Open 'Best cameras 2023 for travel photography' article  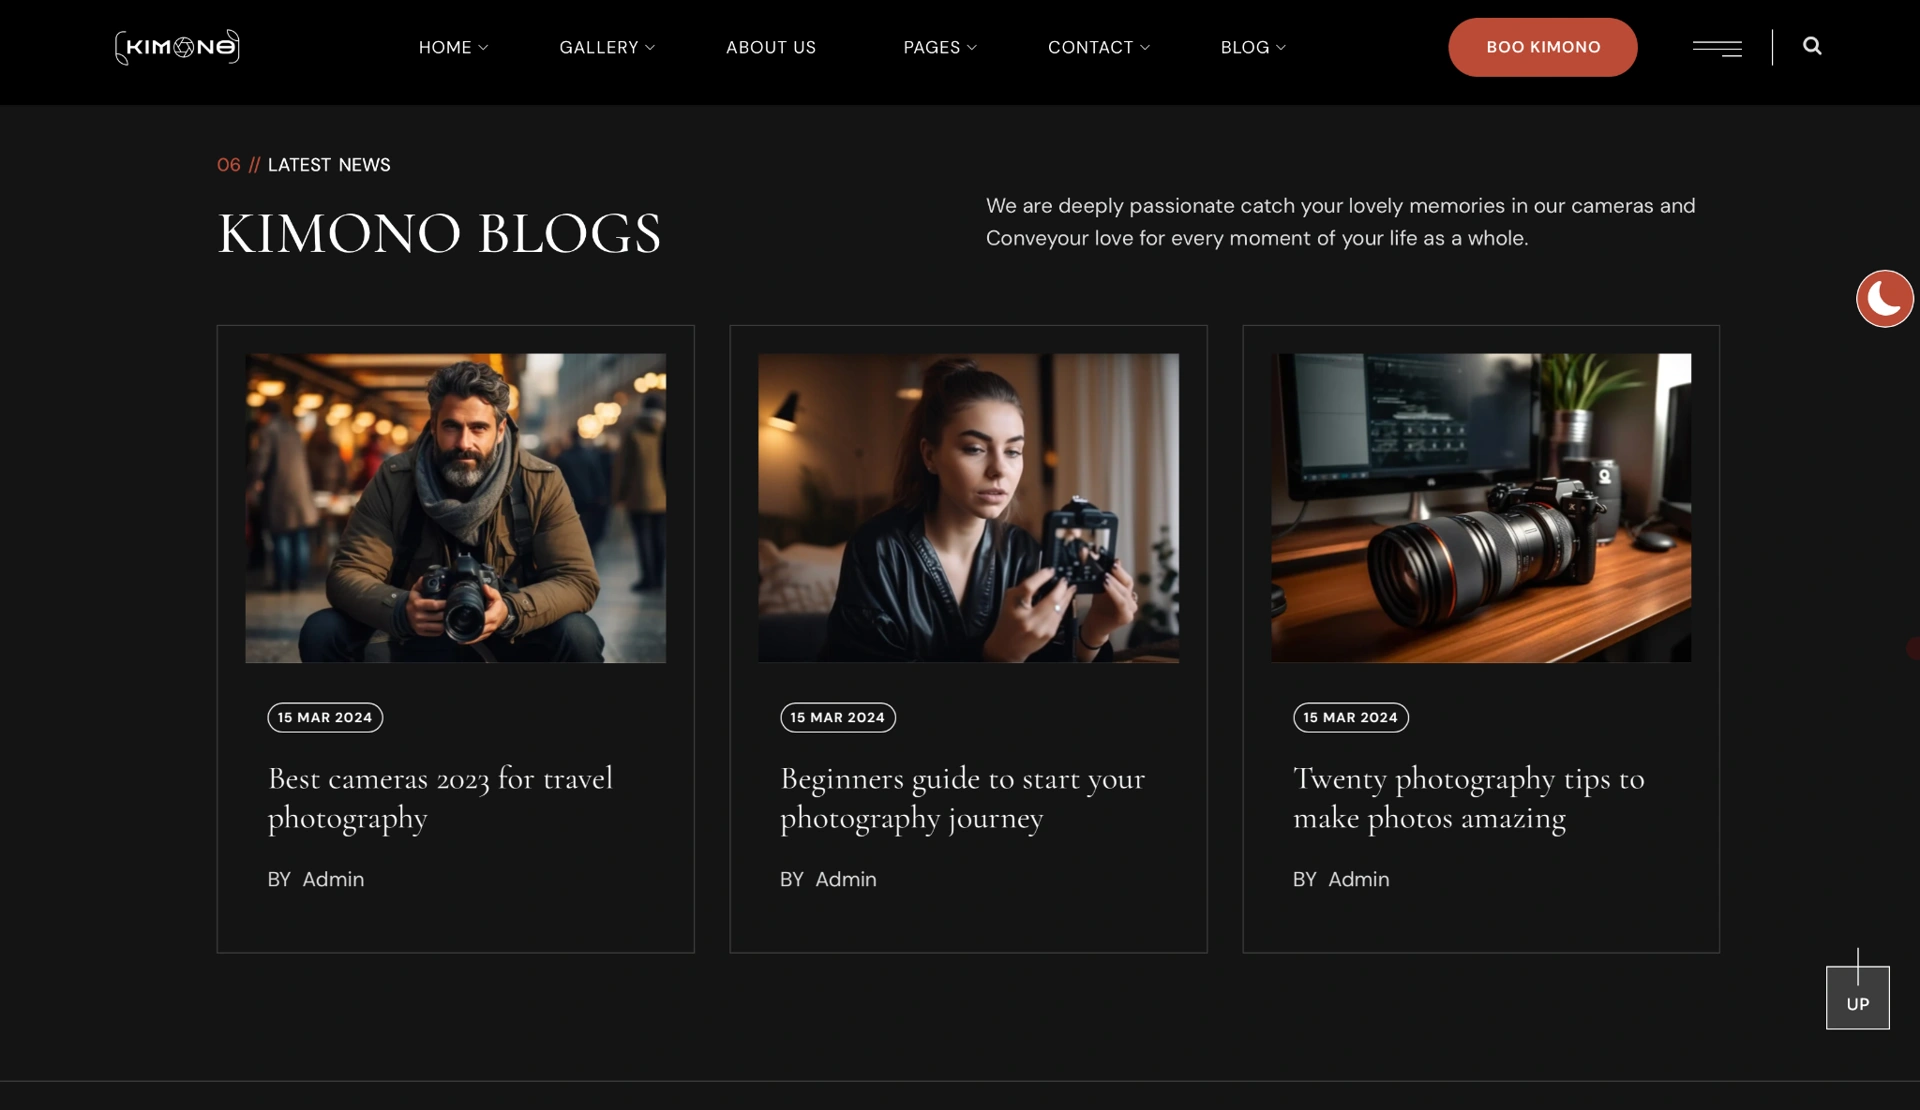click(440, 798)
